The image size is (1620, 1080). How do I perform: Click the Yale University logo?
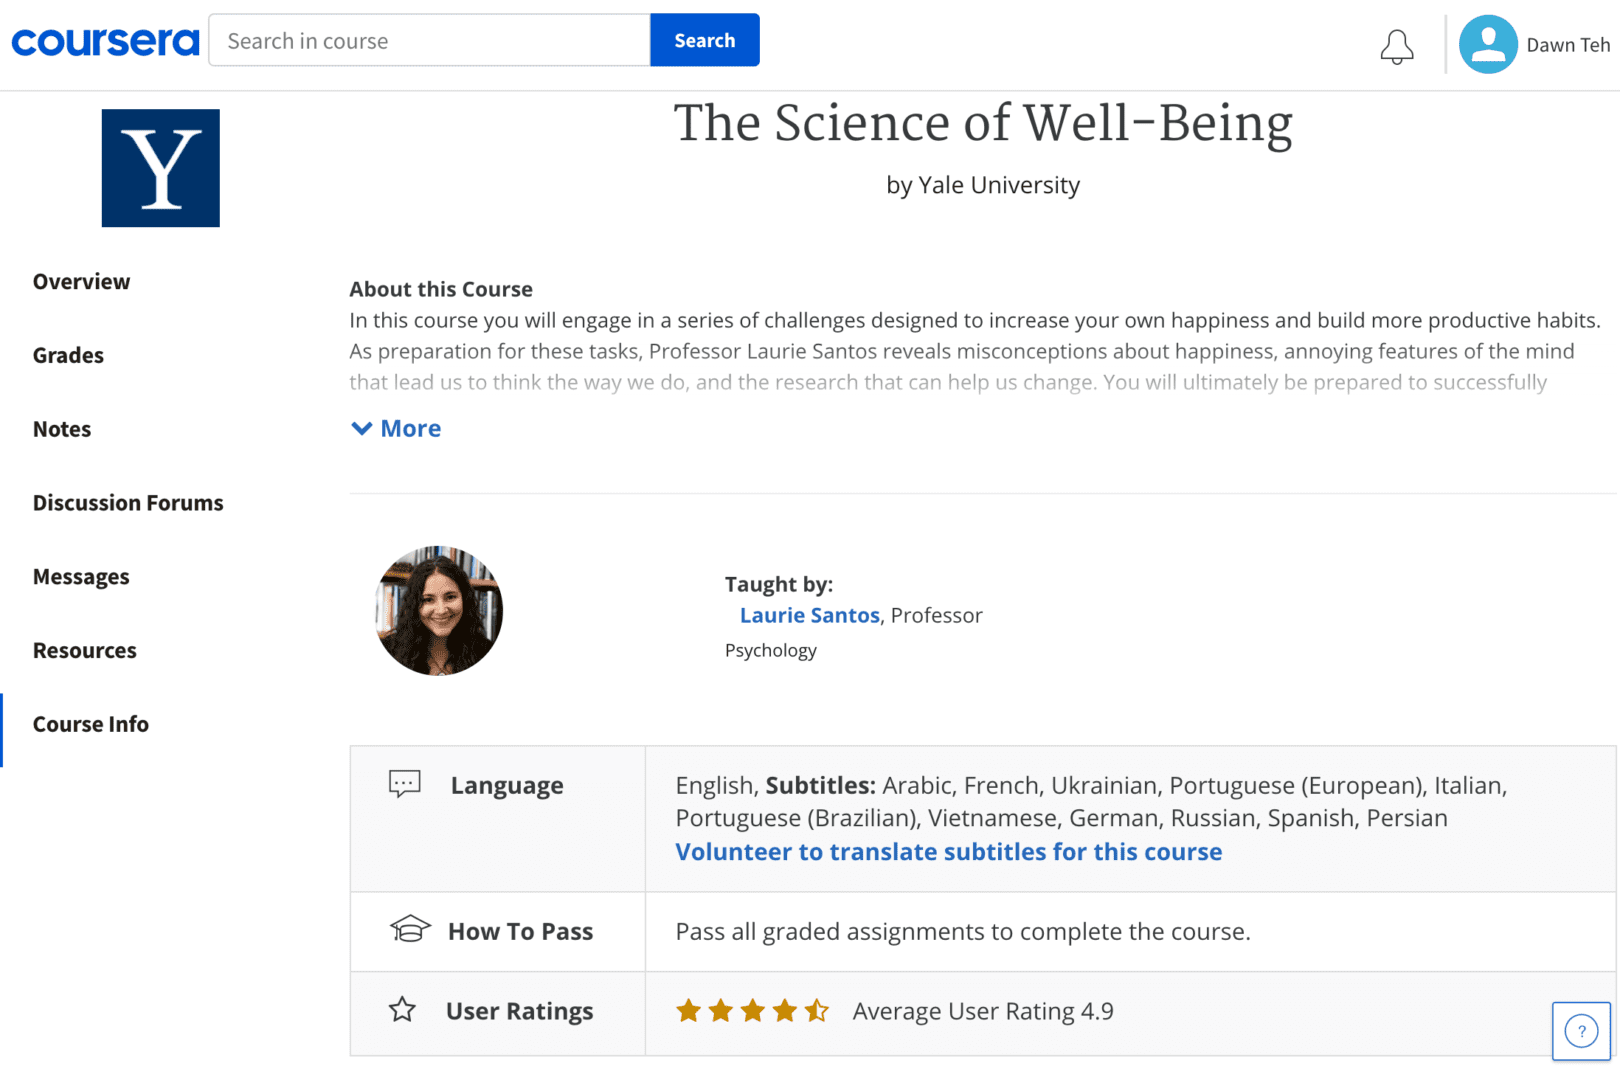tap(160, 168)
